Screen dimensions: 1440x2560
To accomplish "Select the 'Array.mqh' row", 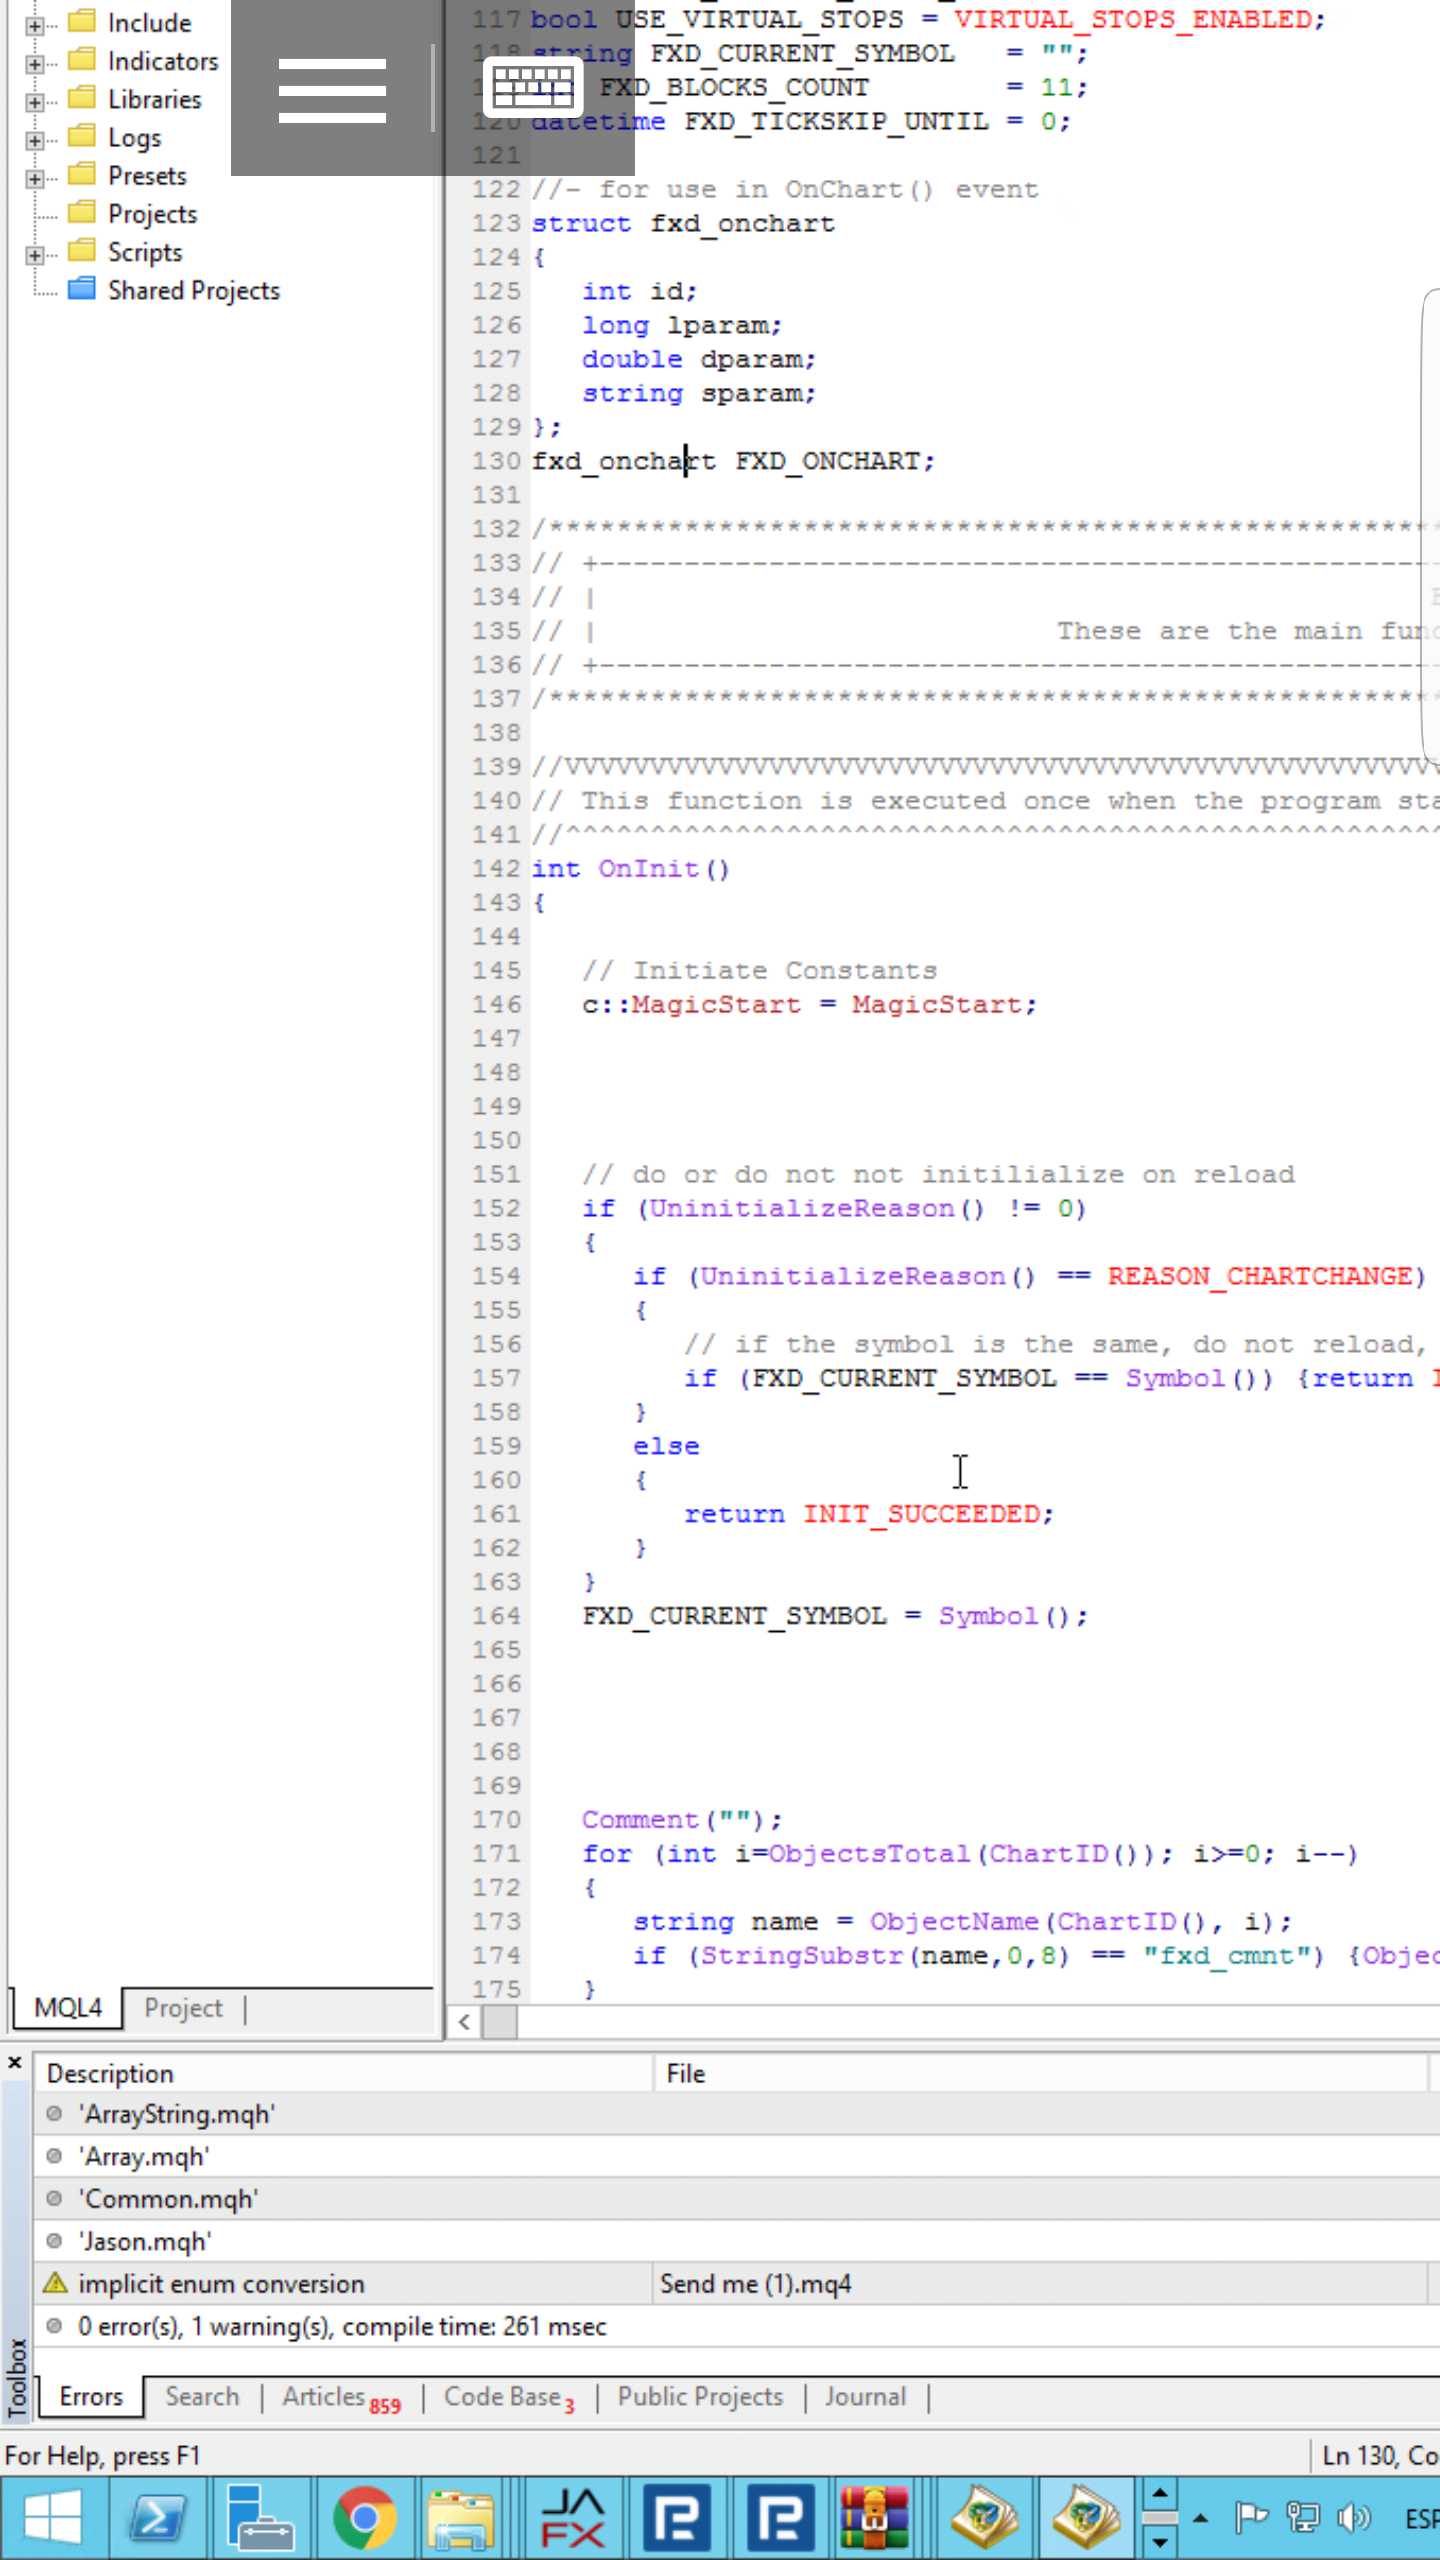I will (x=737, y=2157).
